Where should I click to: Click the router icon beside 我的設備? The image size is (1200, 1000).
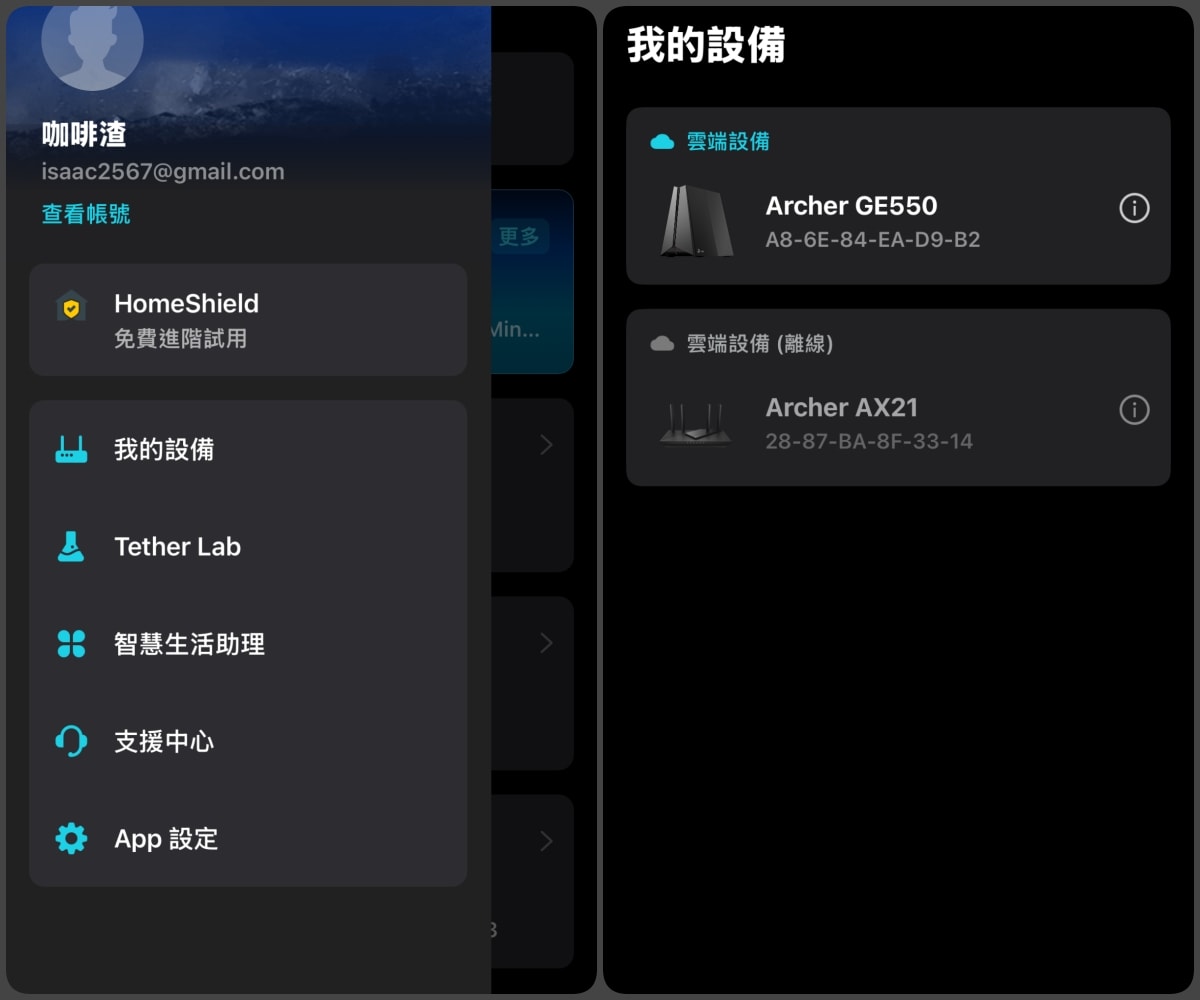(x=71, y=450)
